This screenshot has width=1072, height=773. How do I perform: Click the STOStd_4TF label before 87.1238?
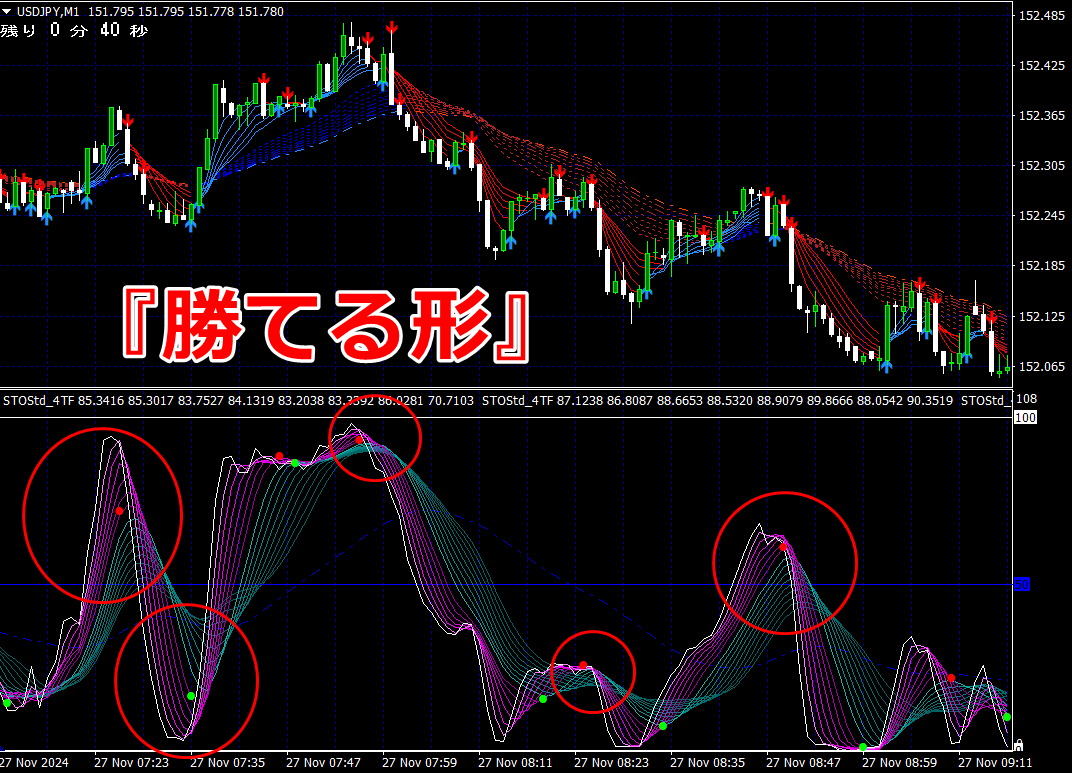coord(517,401)
